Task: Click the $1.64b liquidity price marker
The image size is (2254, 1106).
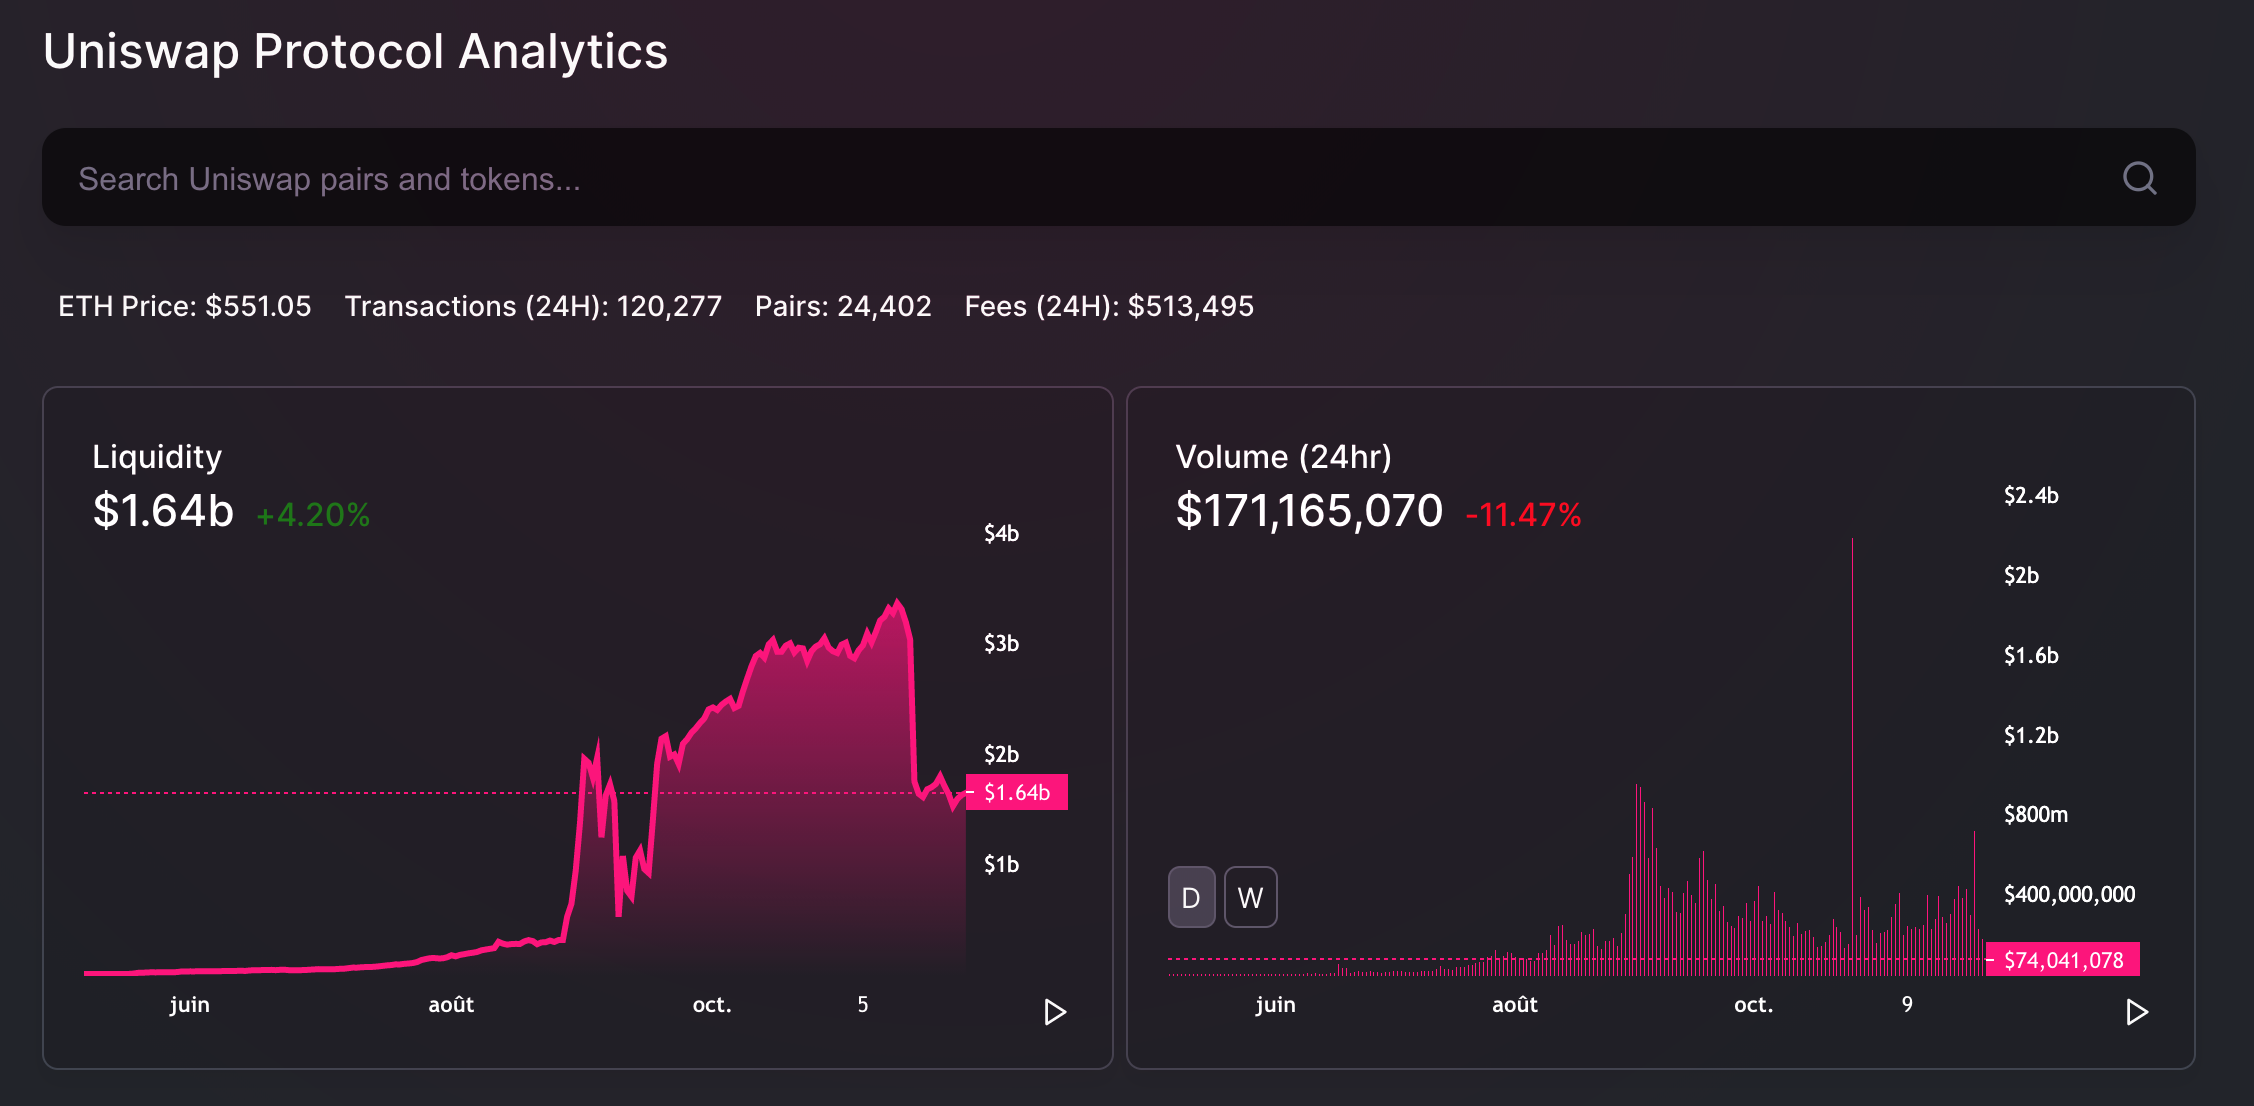Action: [x=1017, y=792]
